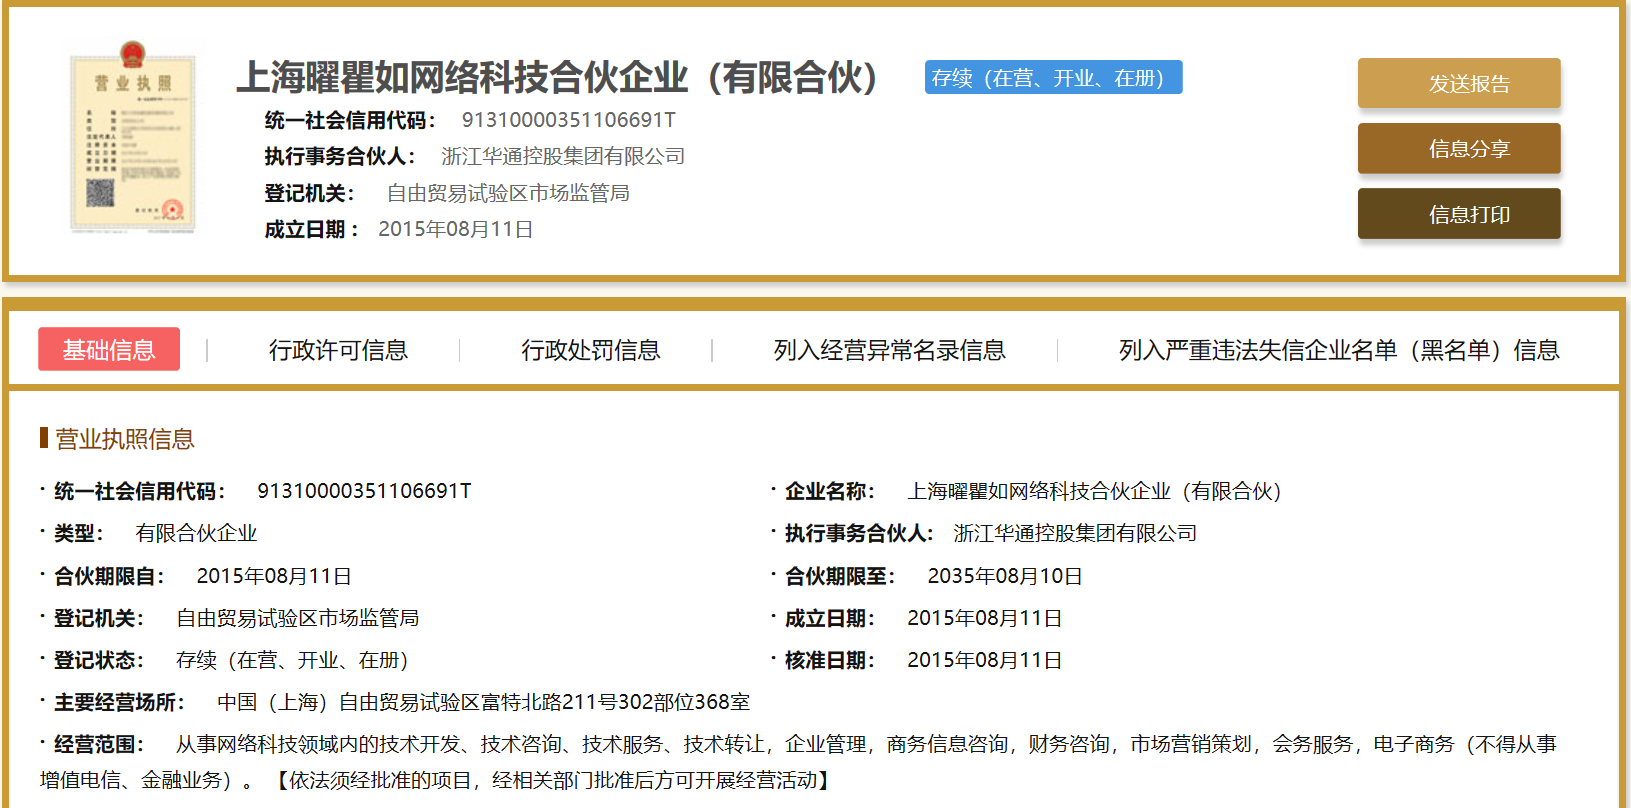Open the 列入严重违法失信企业名单（黑名单）信息 tab

[1338, 350]
